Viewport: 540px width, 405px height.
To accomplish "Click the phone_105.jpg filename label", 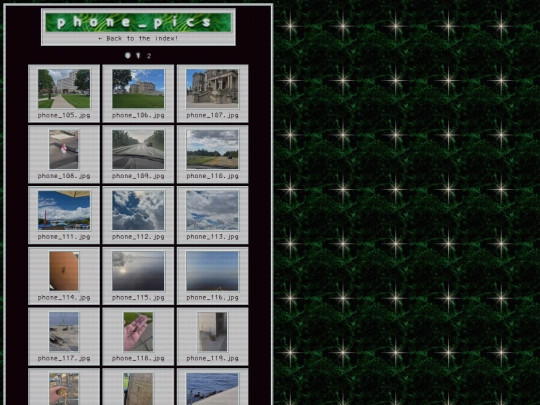I will click(64, 115).
